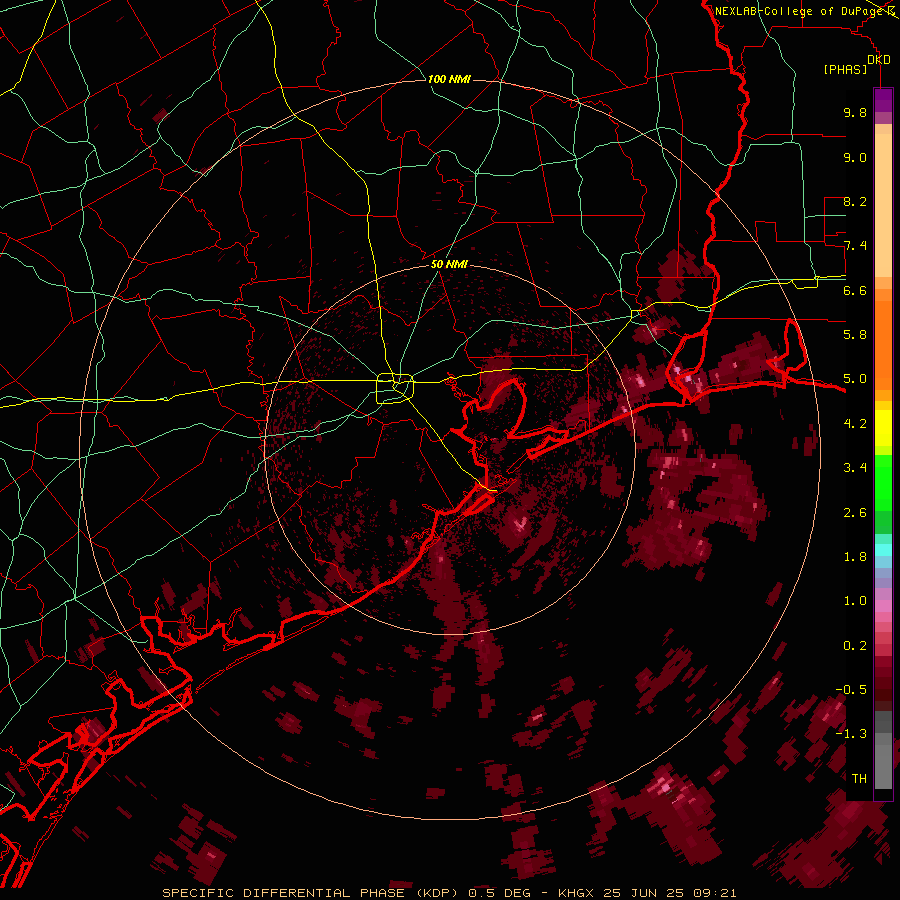This screenshot has height=900, width=900.
Task: Click the -0.5 scale value
Action: pyautogui.click(x=852, y=690)
